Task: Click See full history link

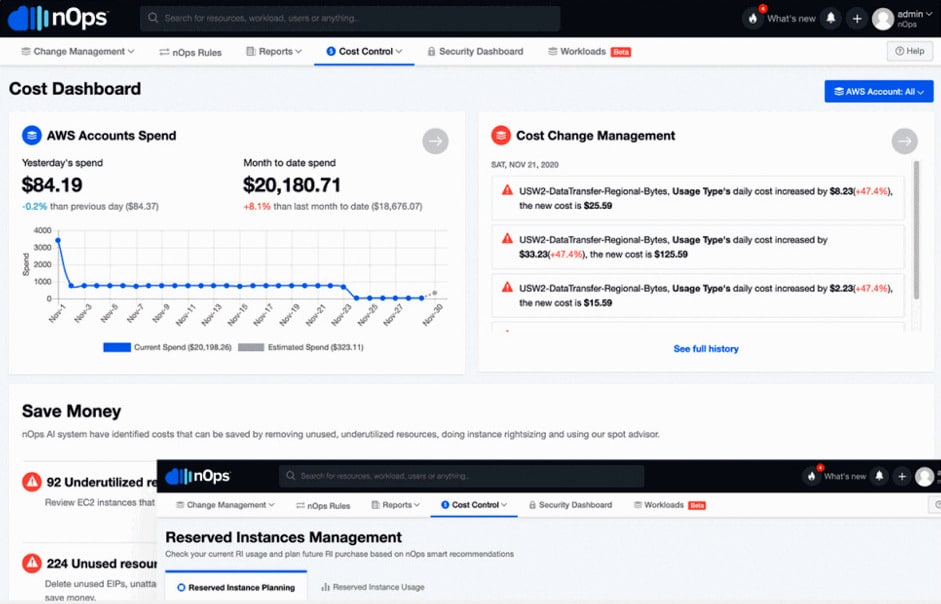Action: coord(706,349)
